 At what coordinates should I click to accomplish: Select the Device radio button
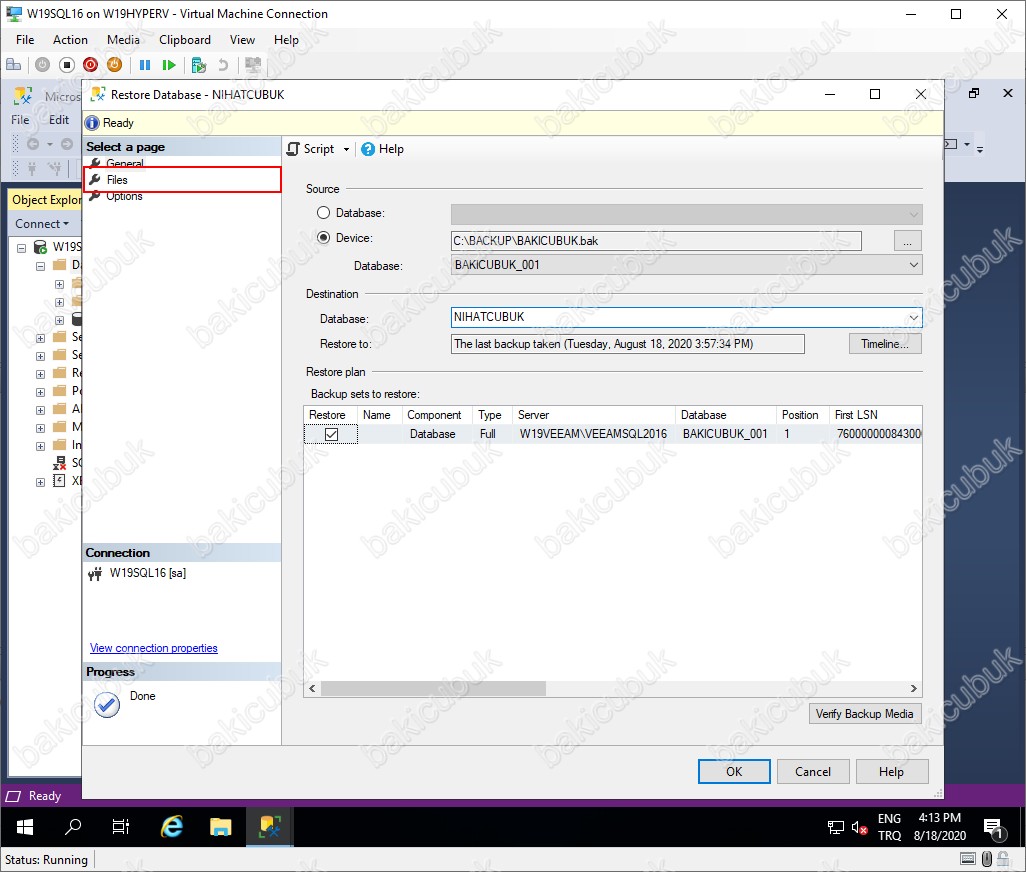pyautogui.click(x=323, y=237)
